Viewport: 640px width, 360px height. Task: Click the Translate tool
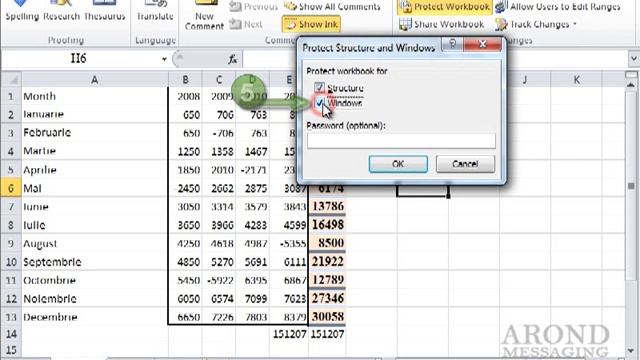pos(155,11)
